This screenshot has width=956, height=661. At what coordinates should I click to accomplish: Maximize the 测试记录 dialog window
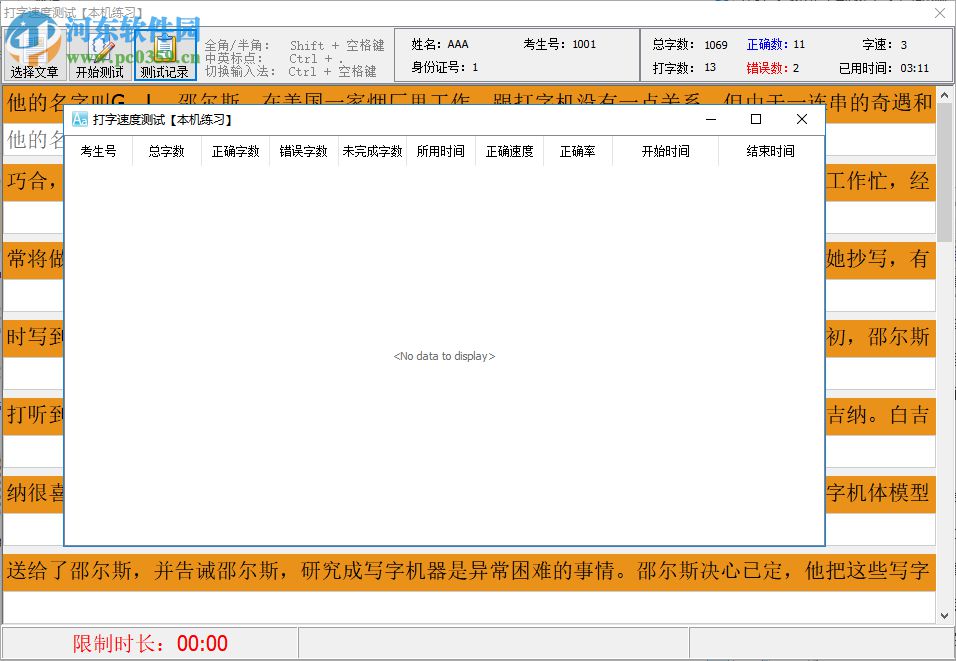[756, 118]
